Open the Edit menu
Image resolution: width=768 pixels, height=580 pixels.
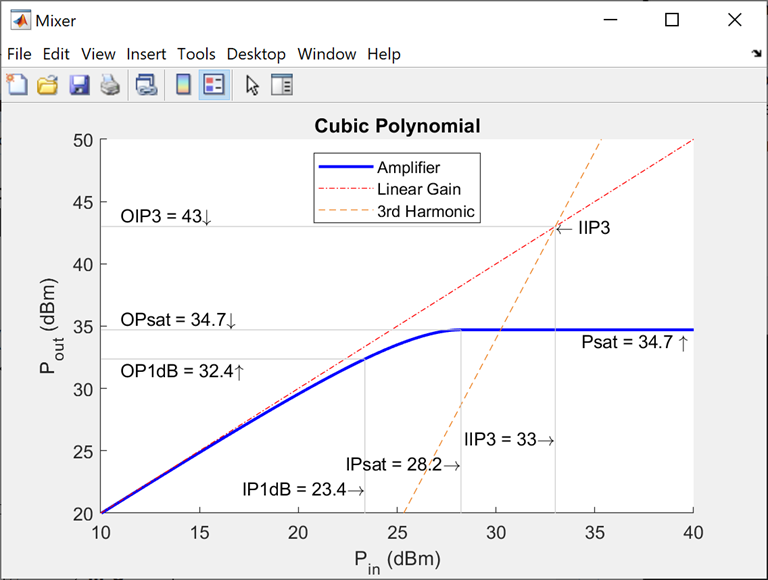click(x=56, y=54)
